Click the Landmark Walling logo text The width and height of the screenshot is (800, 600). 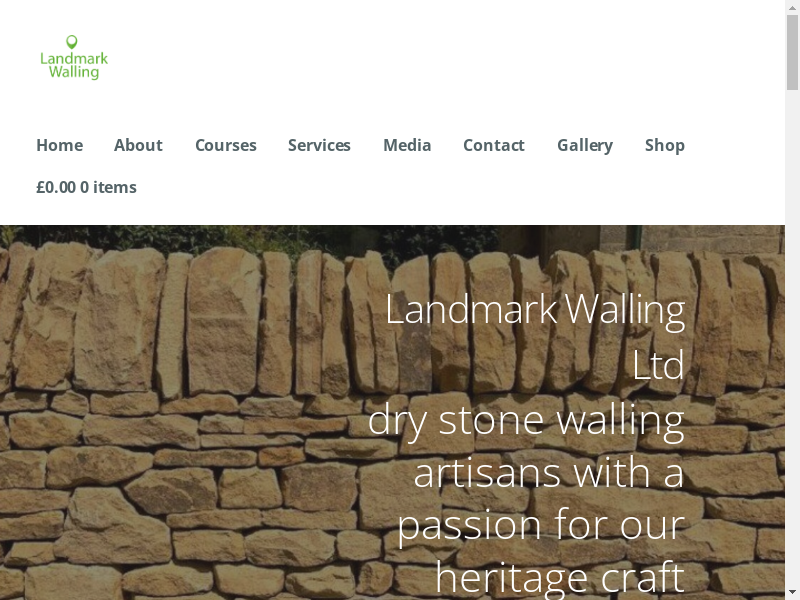(74, 65)
